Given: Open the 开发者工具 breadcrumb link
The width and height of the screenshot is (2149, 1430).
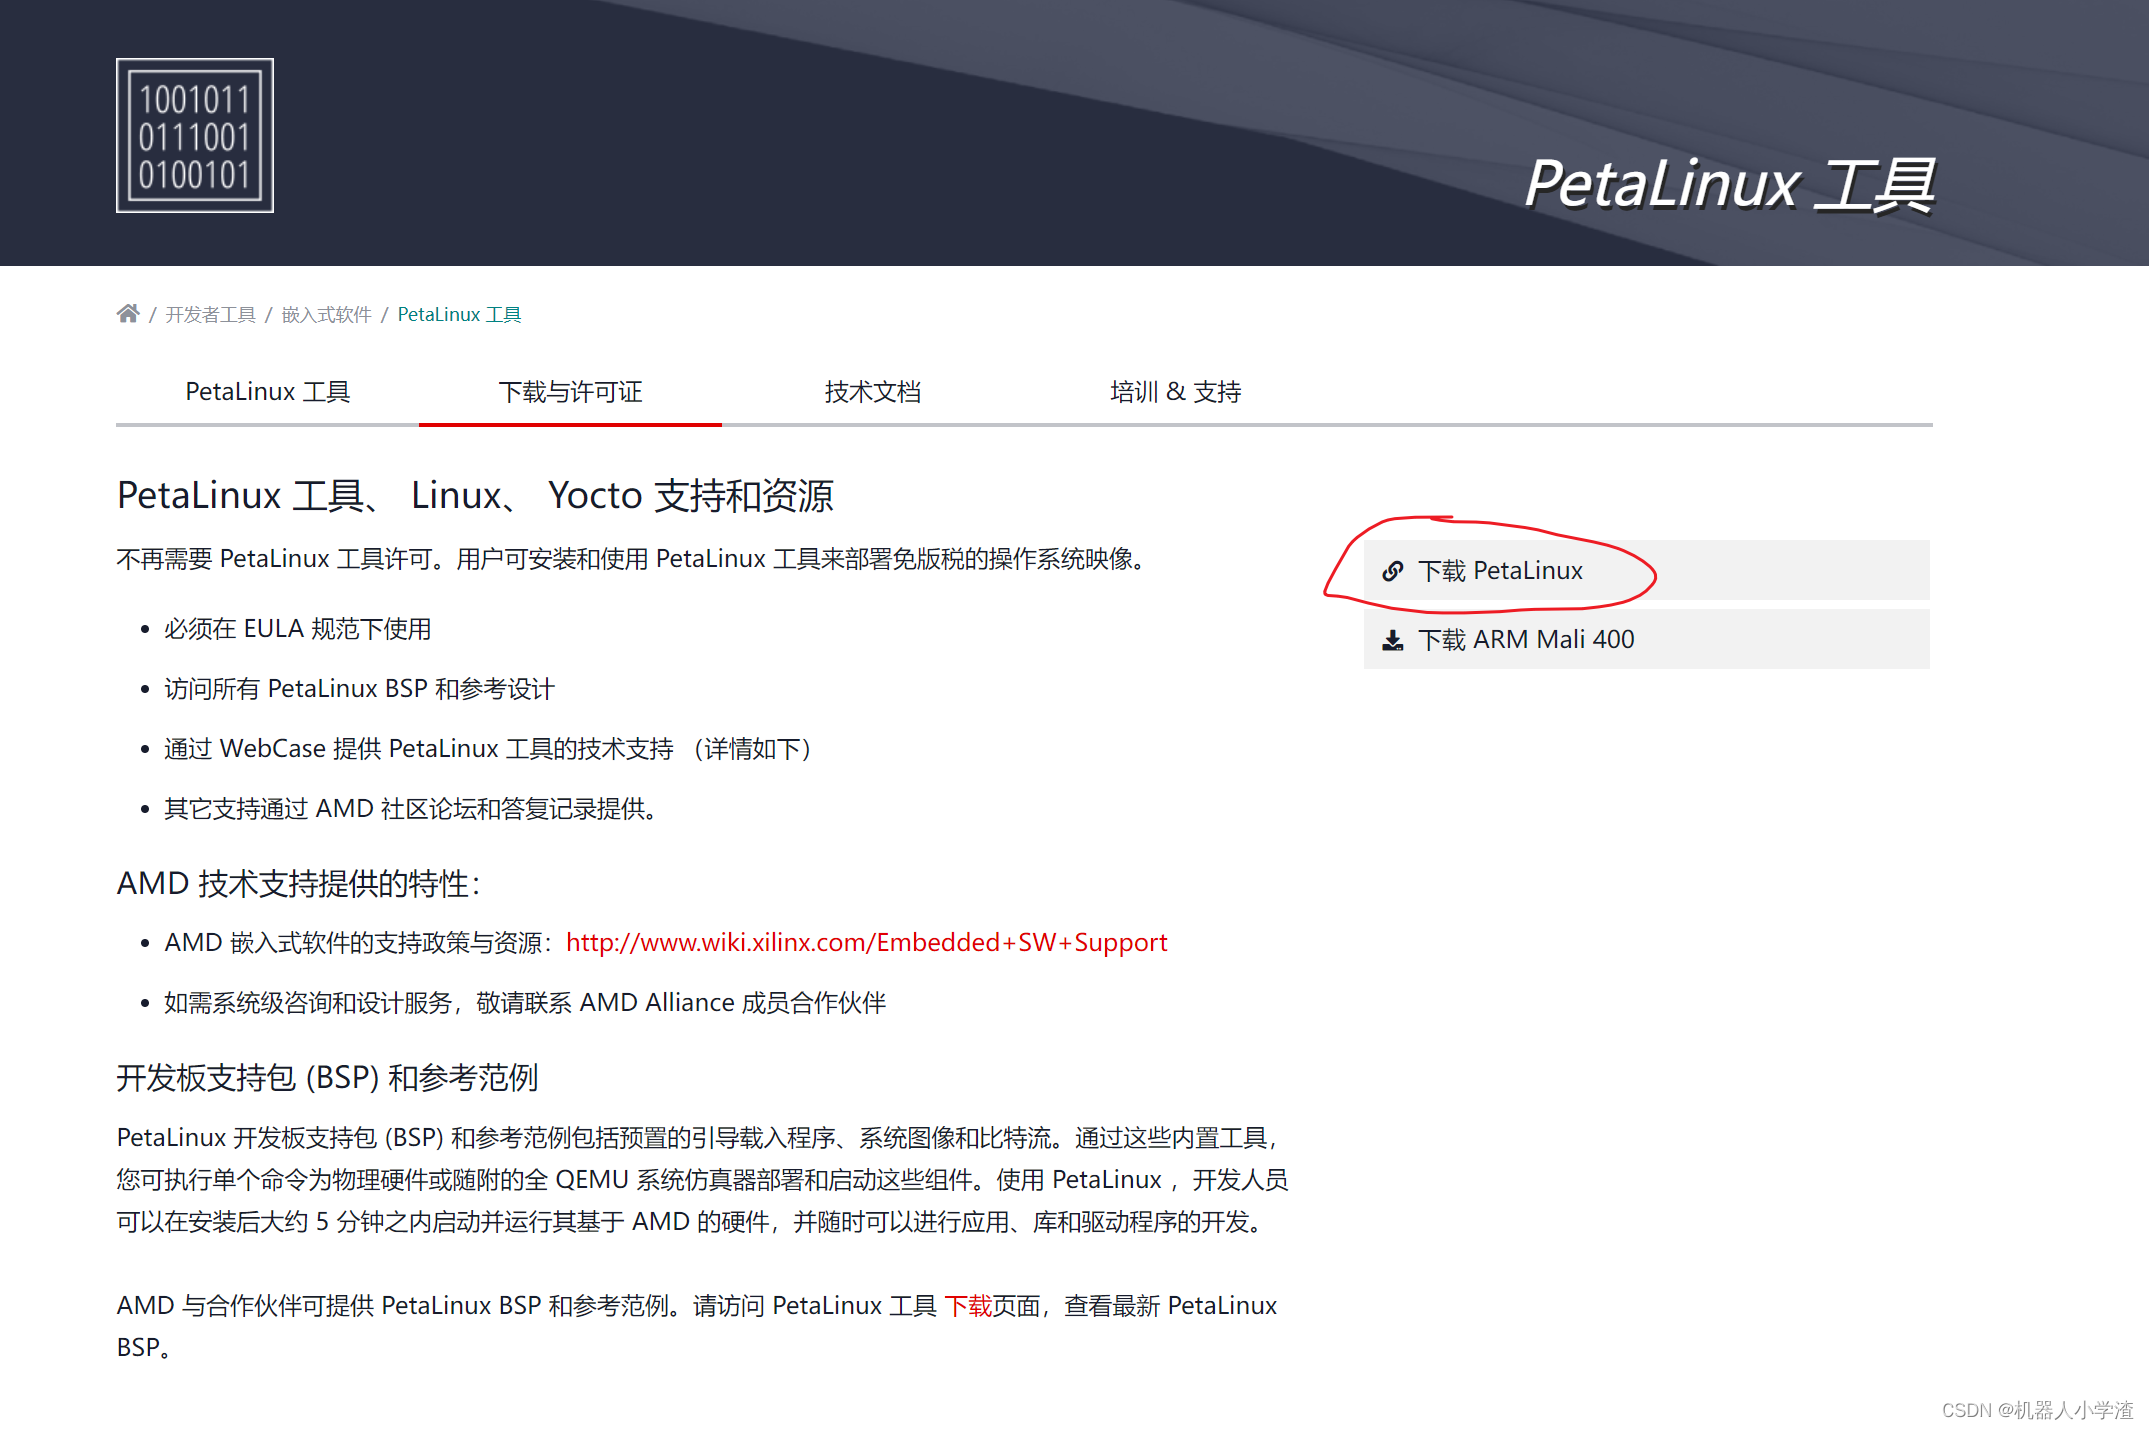Looking at the screenshot, I should click(210, 315).
